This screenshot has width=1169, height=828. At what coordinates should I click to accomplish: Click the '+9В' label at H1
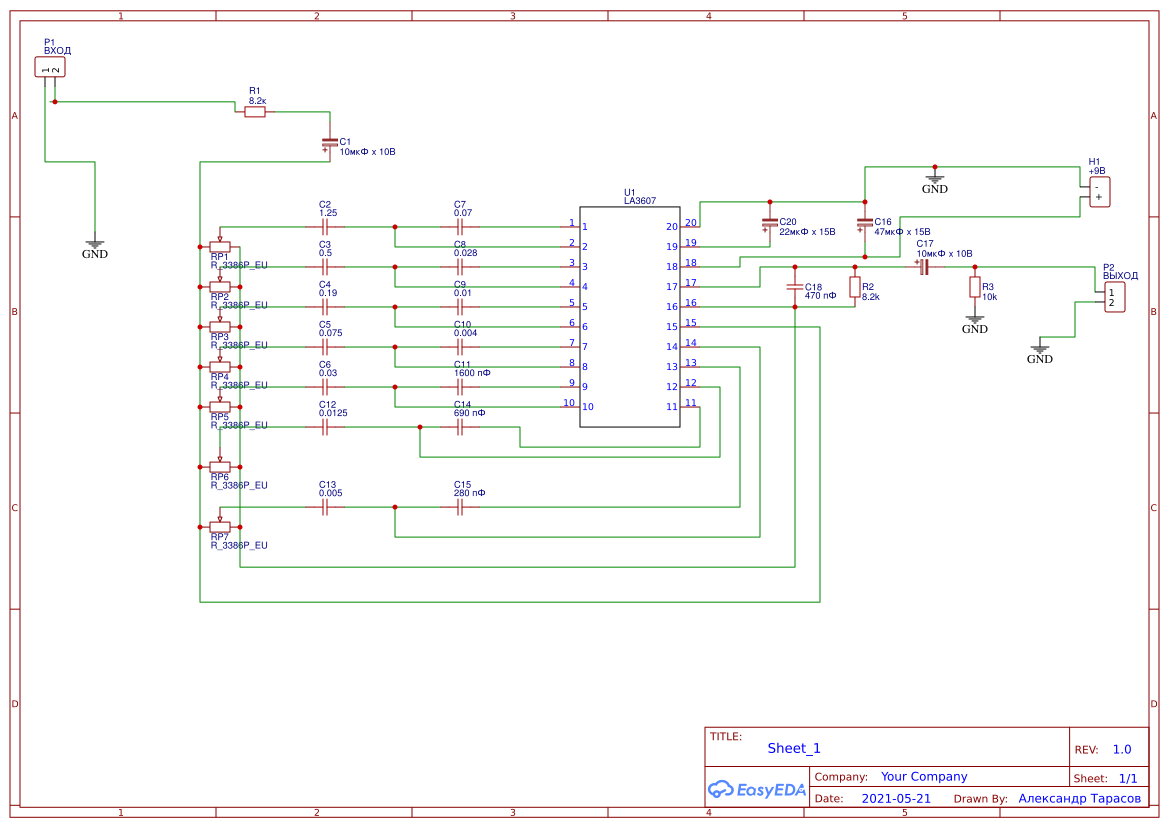(1097, 171)
